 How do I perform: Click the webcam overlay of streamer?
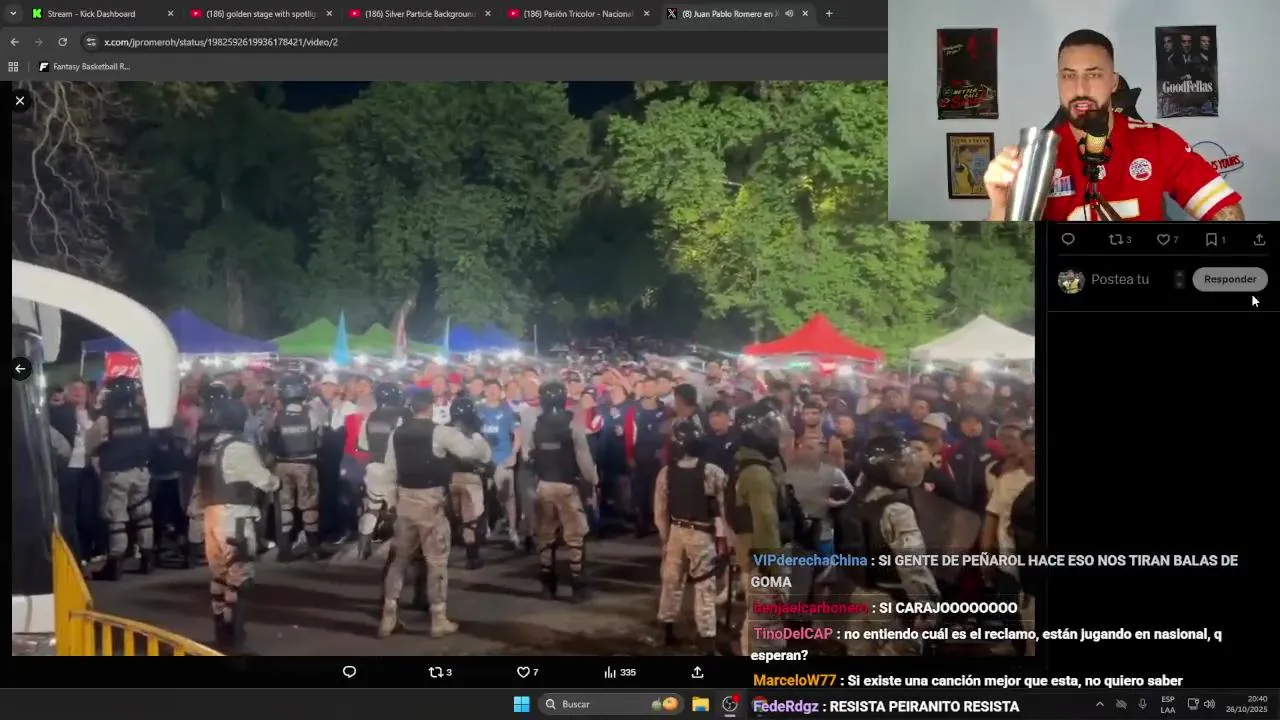[1084, 110]
